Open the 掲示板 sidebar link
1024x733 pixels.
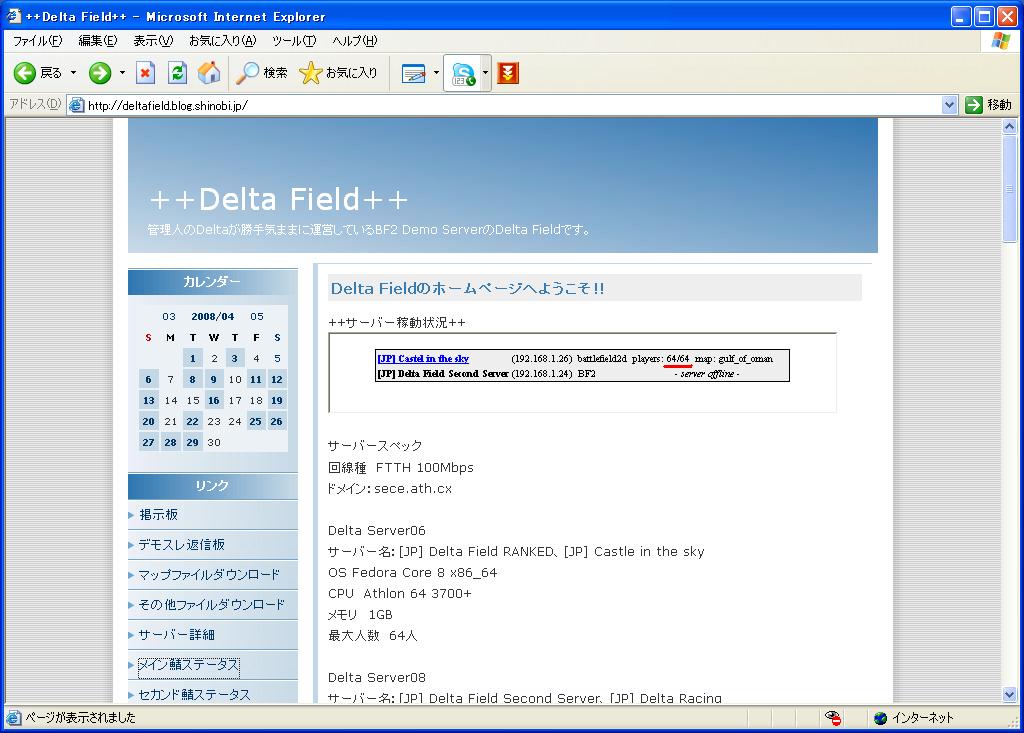pos(158,515)
